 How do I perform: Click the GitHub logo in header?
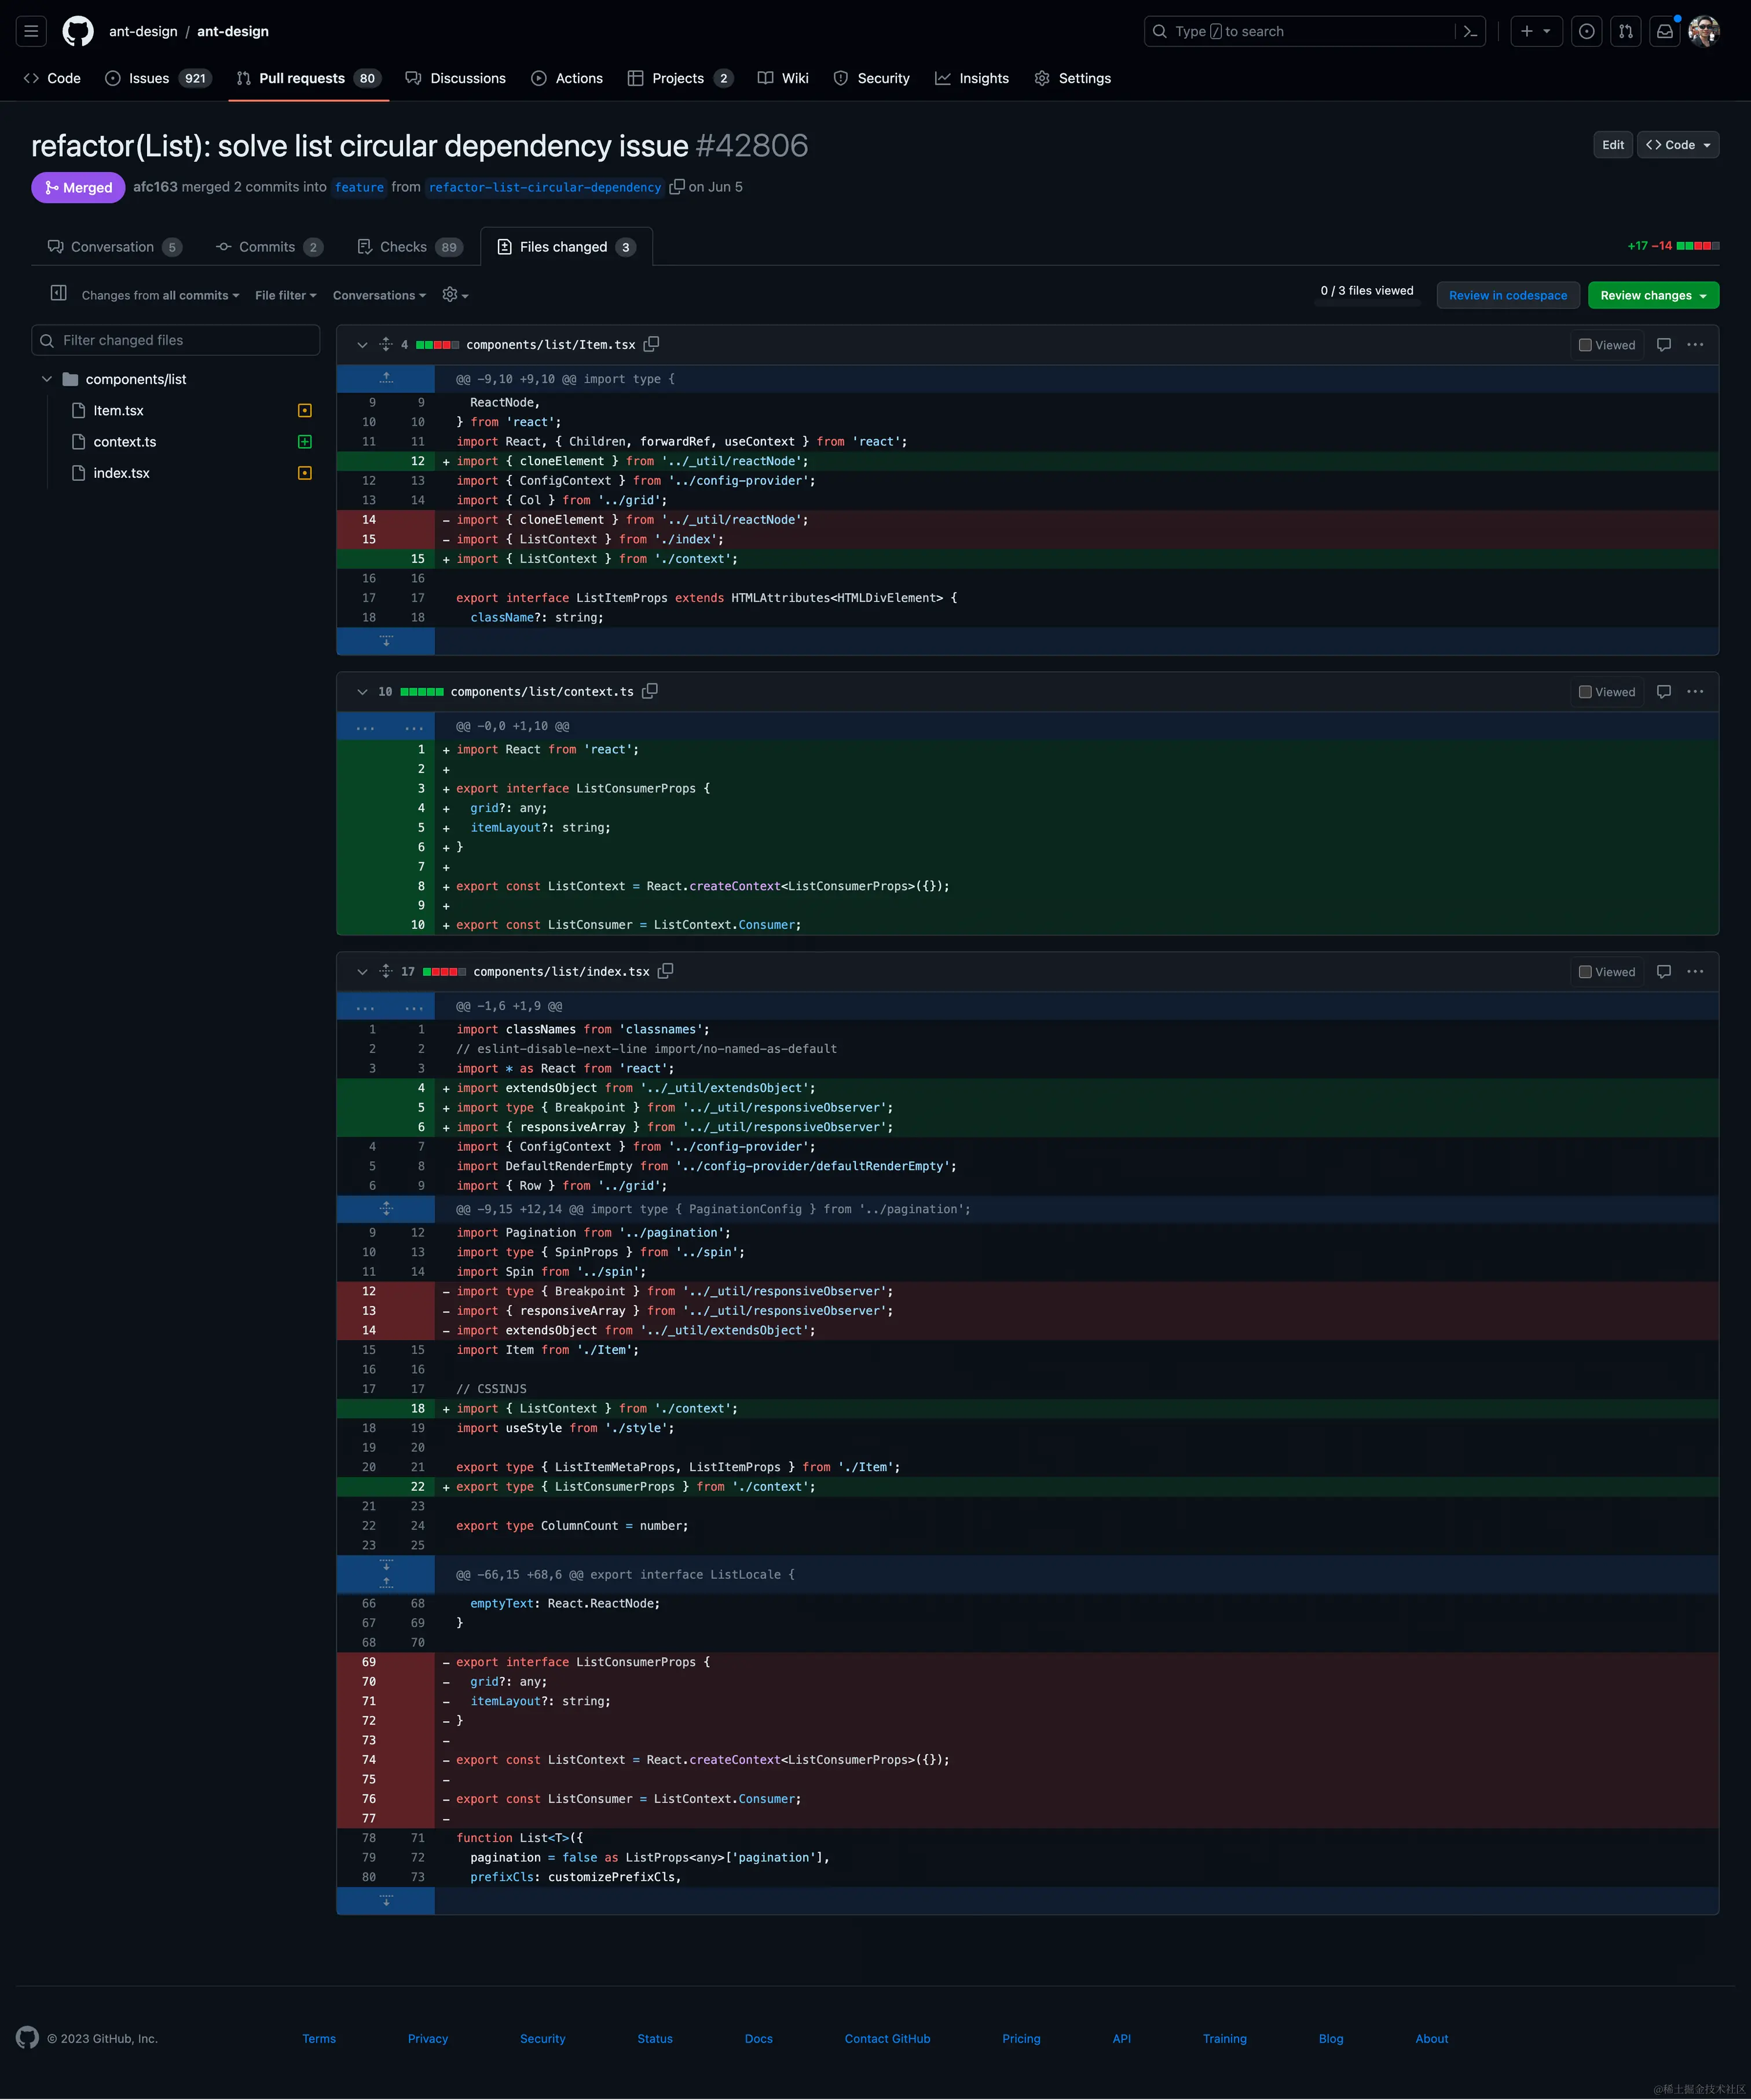pyautogui.click(x=78, y=31)
